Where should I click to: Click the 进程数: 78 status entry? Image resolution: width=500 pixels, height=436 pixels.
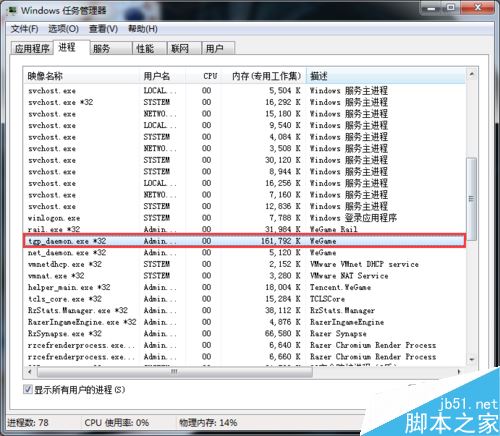[28, 423]
